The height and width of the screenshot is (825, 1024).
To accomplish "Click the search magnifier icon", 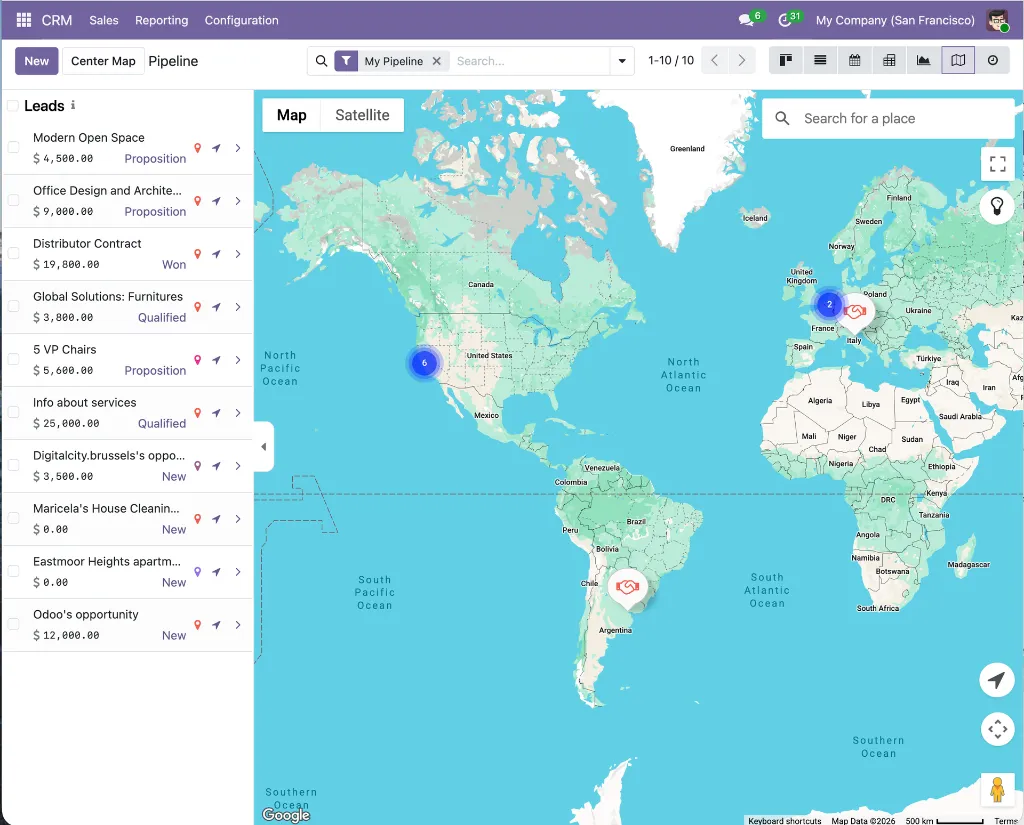I will tap(321, 61).
